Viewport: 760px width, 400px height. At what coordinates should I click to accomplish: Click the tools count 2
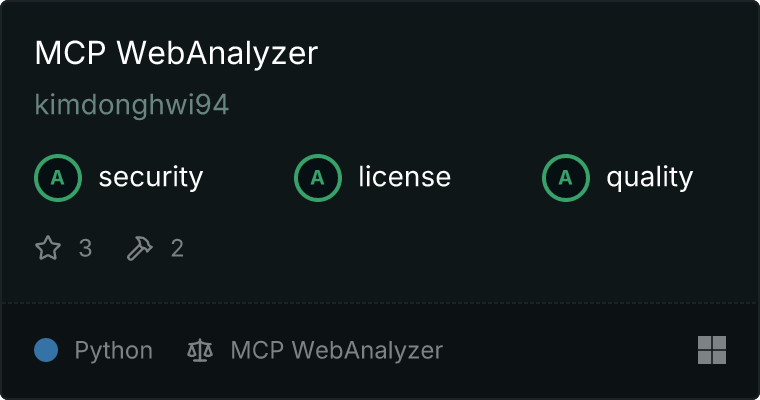click(177, 249)
